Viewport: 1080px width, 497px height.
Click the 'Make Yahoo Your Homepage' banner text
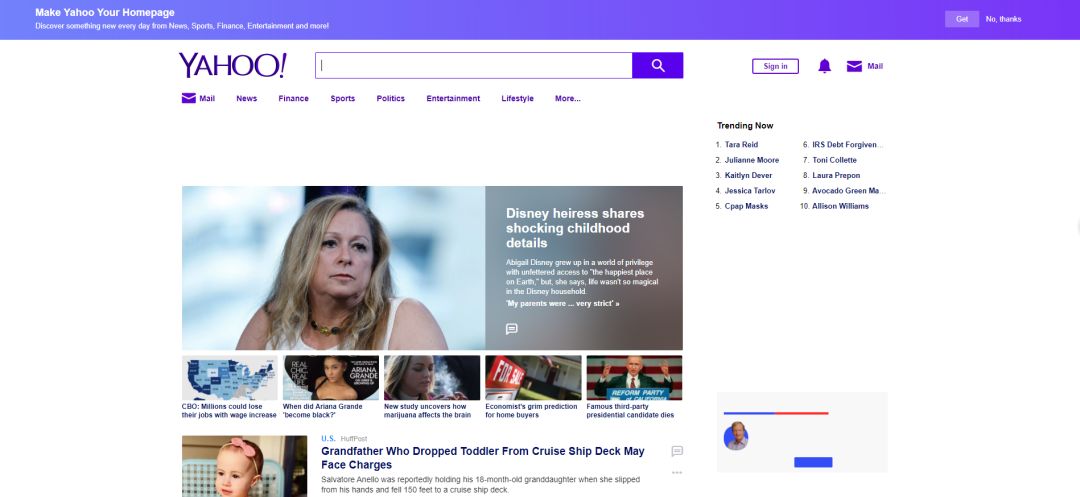tap(105, 12)
